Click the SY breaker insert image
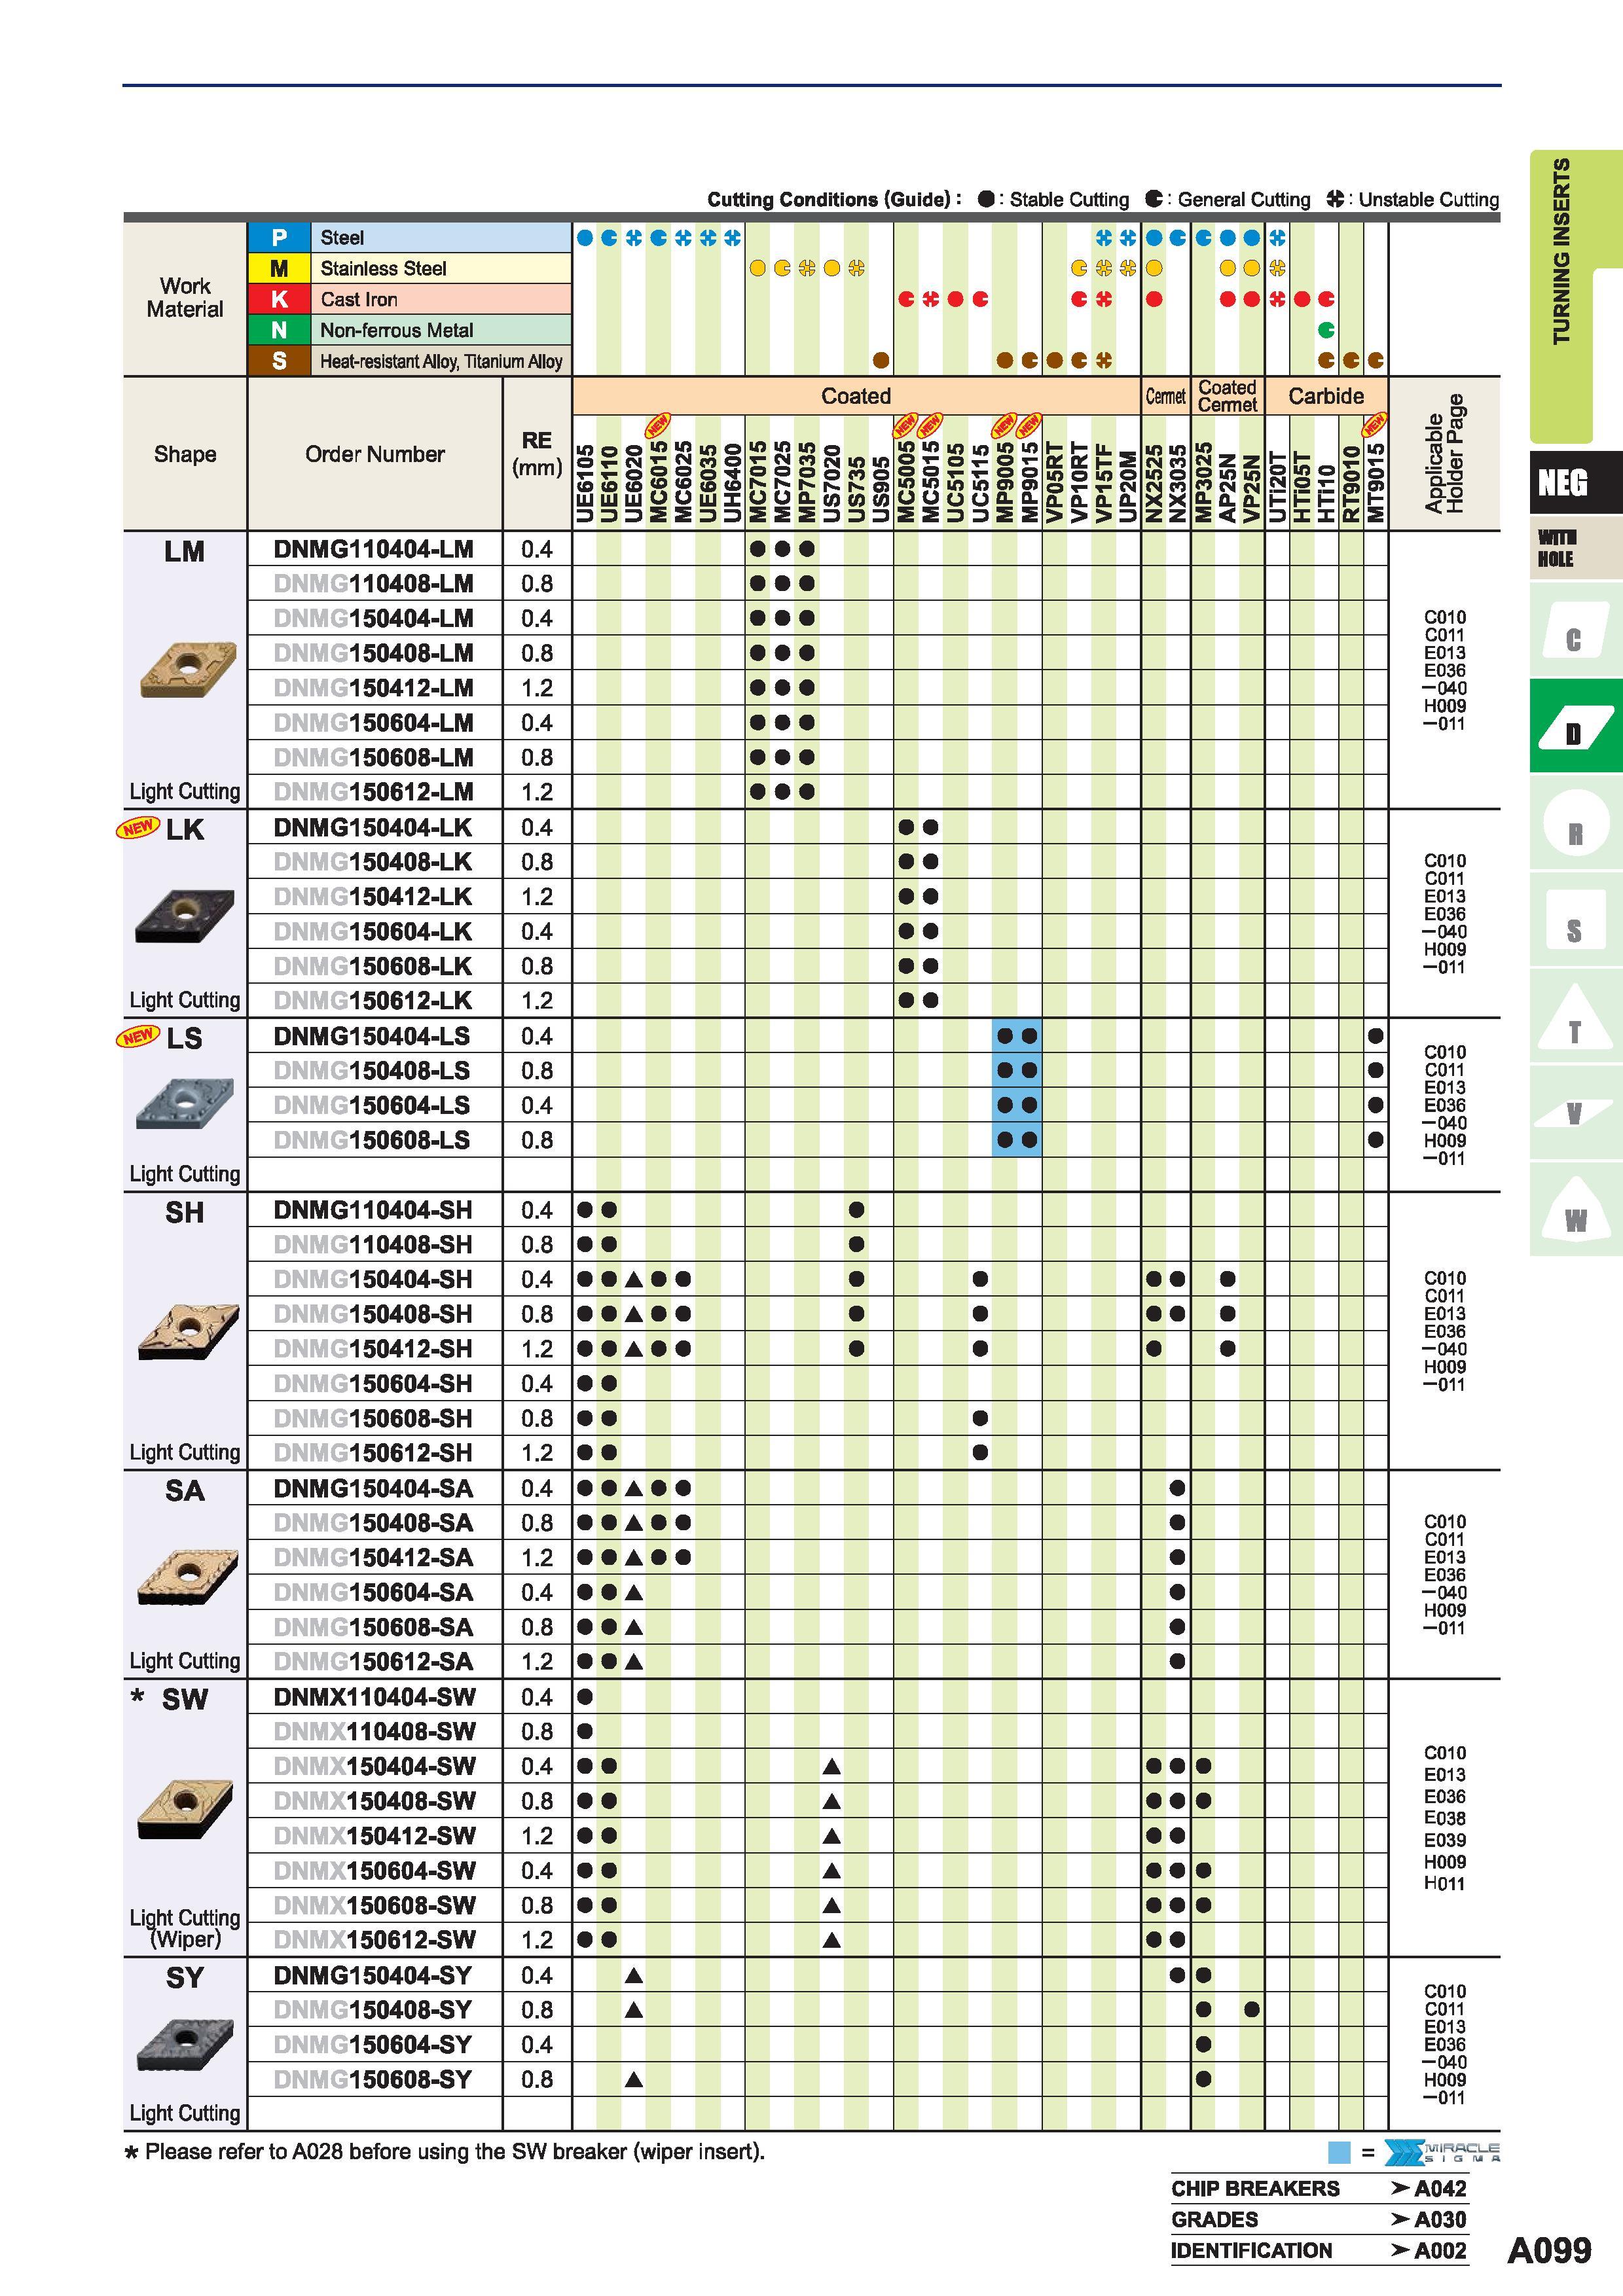This screenshot has width=1623, height=2296. pos(185,2044)
